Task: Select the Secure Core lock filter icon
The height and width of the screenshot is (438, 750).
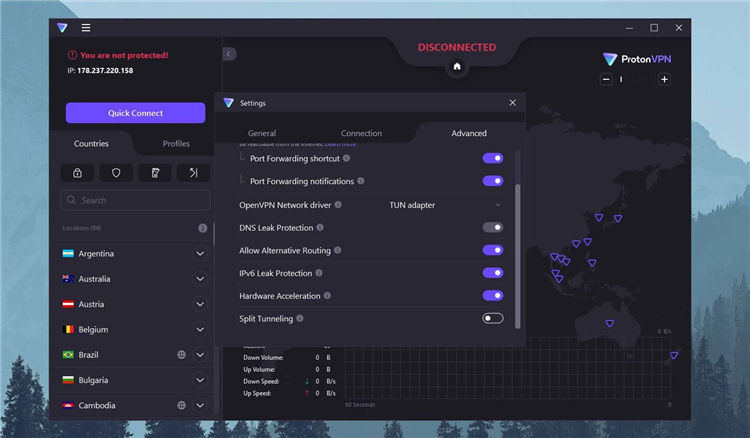Action: coord(77,173)
